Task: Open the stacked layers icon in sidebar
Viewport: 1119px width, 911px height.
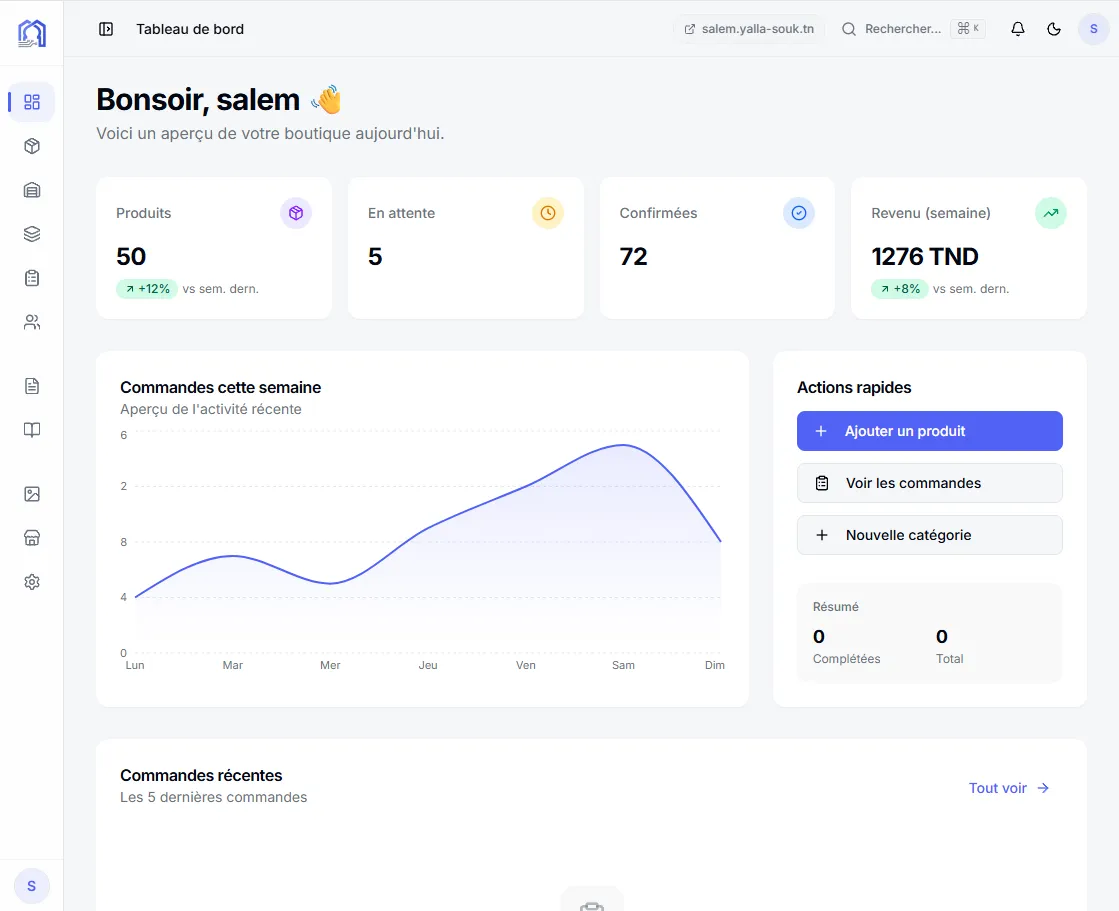Action: [32, 234]
